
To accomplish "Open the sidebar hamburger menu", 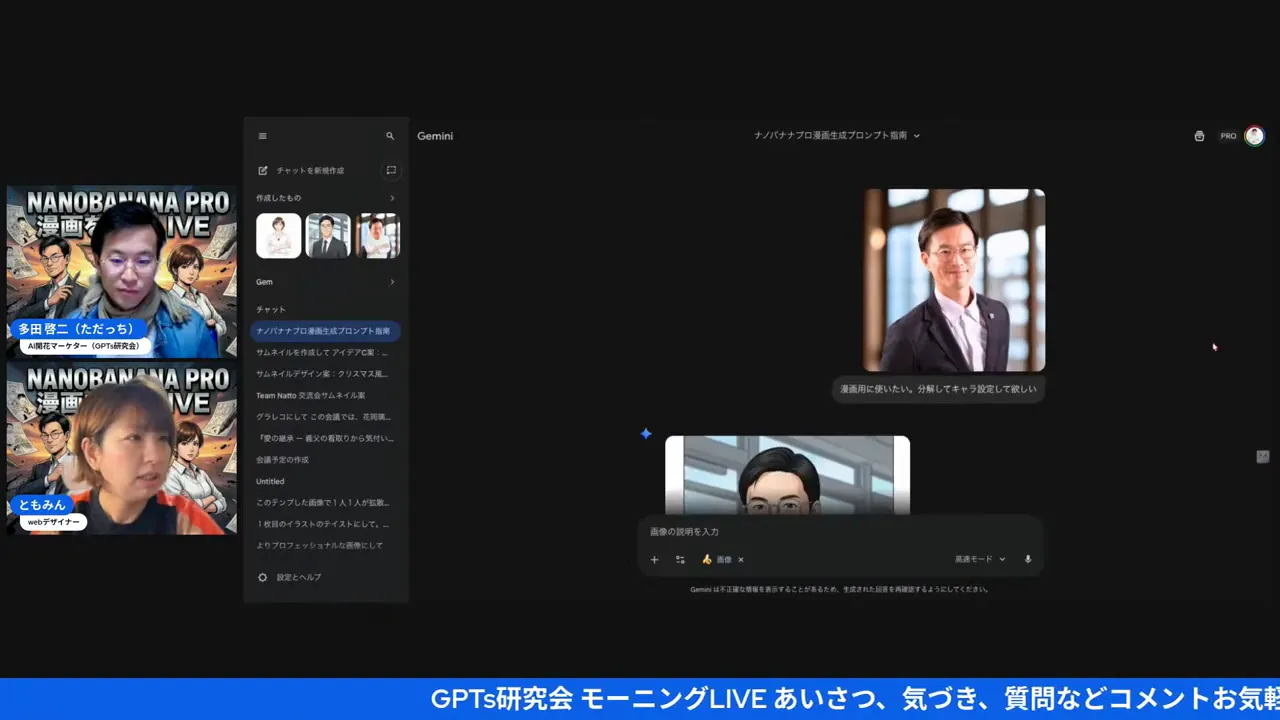I will (262, 135).
